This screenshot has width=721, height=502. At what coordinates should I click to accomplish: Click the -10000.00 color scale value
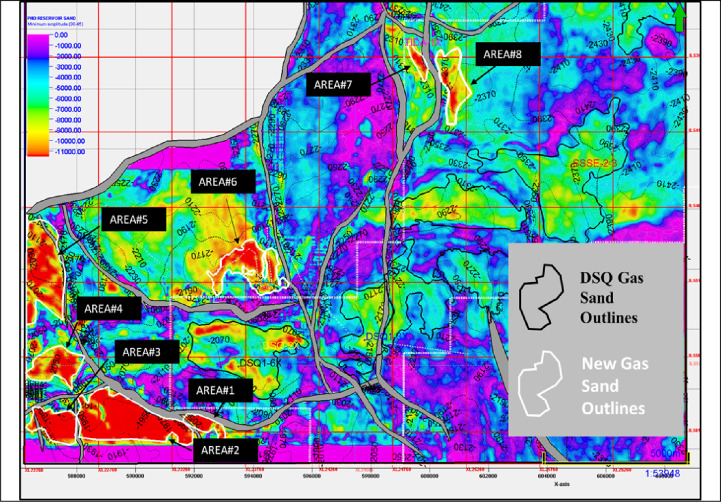(69, 141)
